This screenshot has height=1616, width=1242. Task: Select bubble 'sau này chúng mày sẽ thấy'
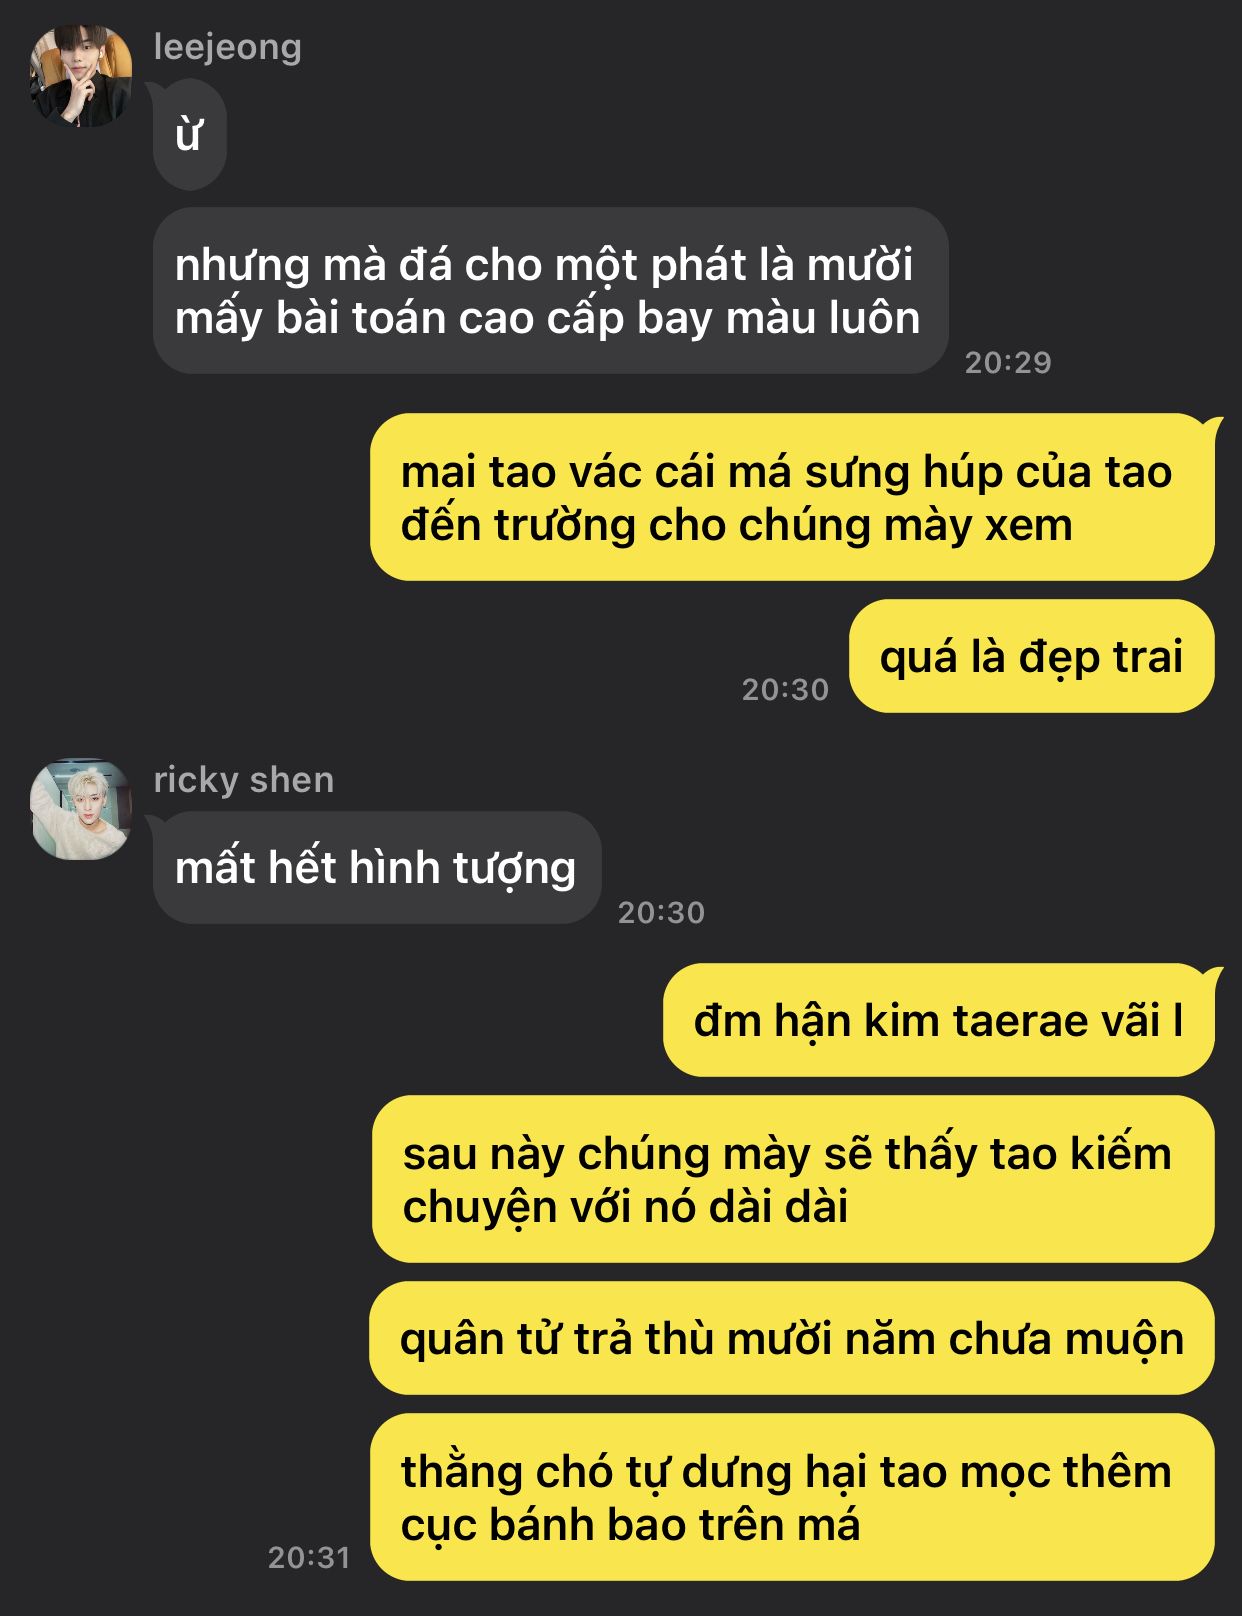pos(793,1179)
